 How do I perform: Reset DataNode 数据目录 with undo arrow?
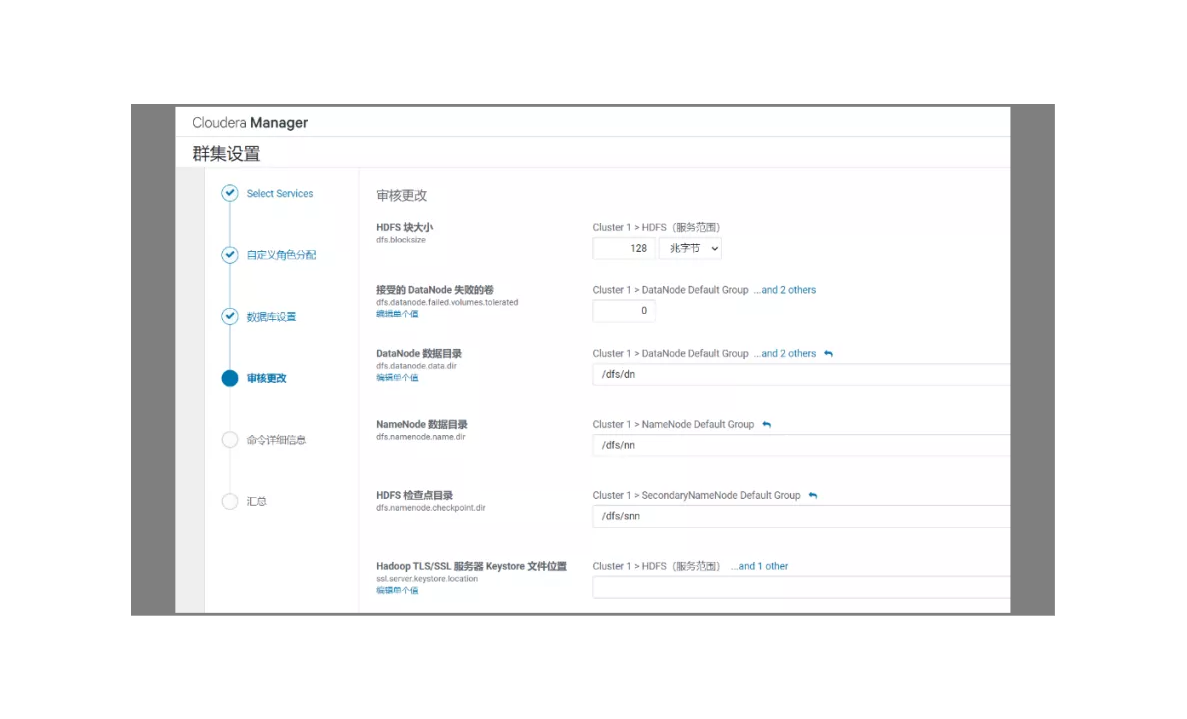(828, 353)
